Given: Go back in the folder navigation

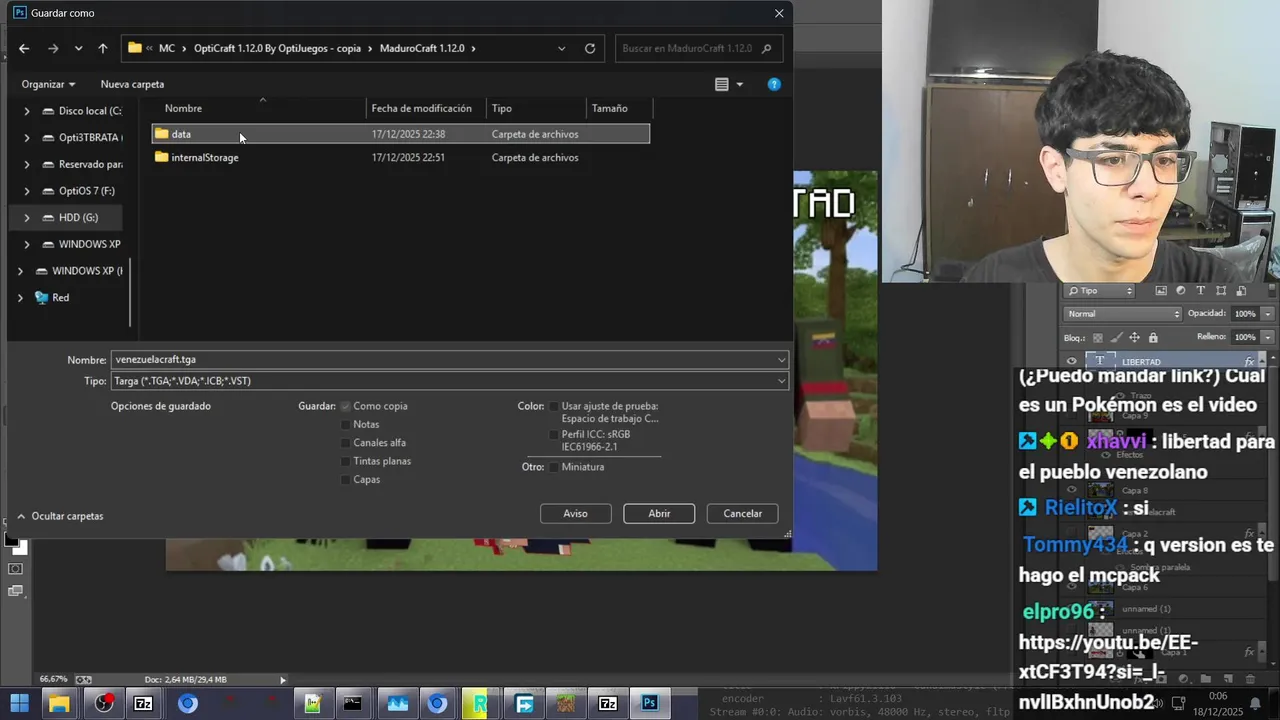Looking at the screenshot, I should pyautogui.click(x=24, y=48).
